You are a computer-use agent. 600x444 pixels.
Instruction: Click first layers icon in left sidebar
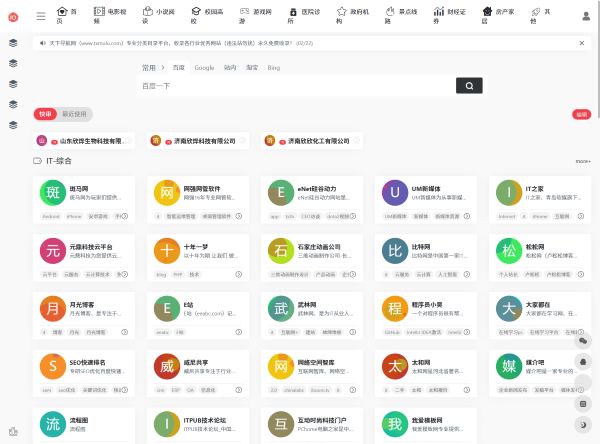(x=13, y=43)
